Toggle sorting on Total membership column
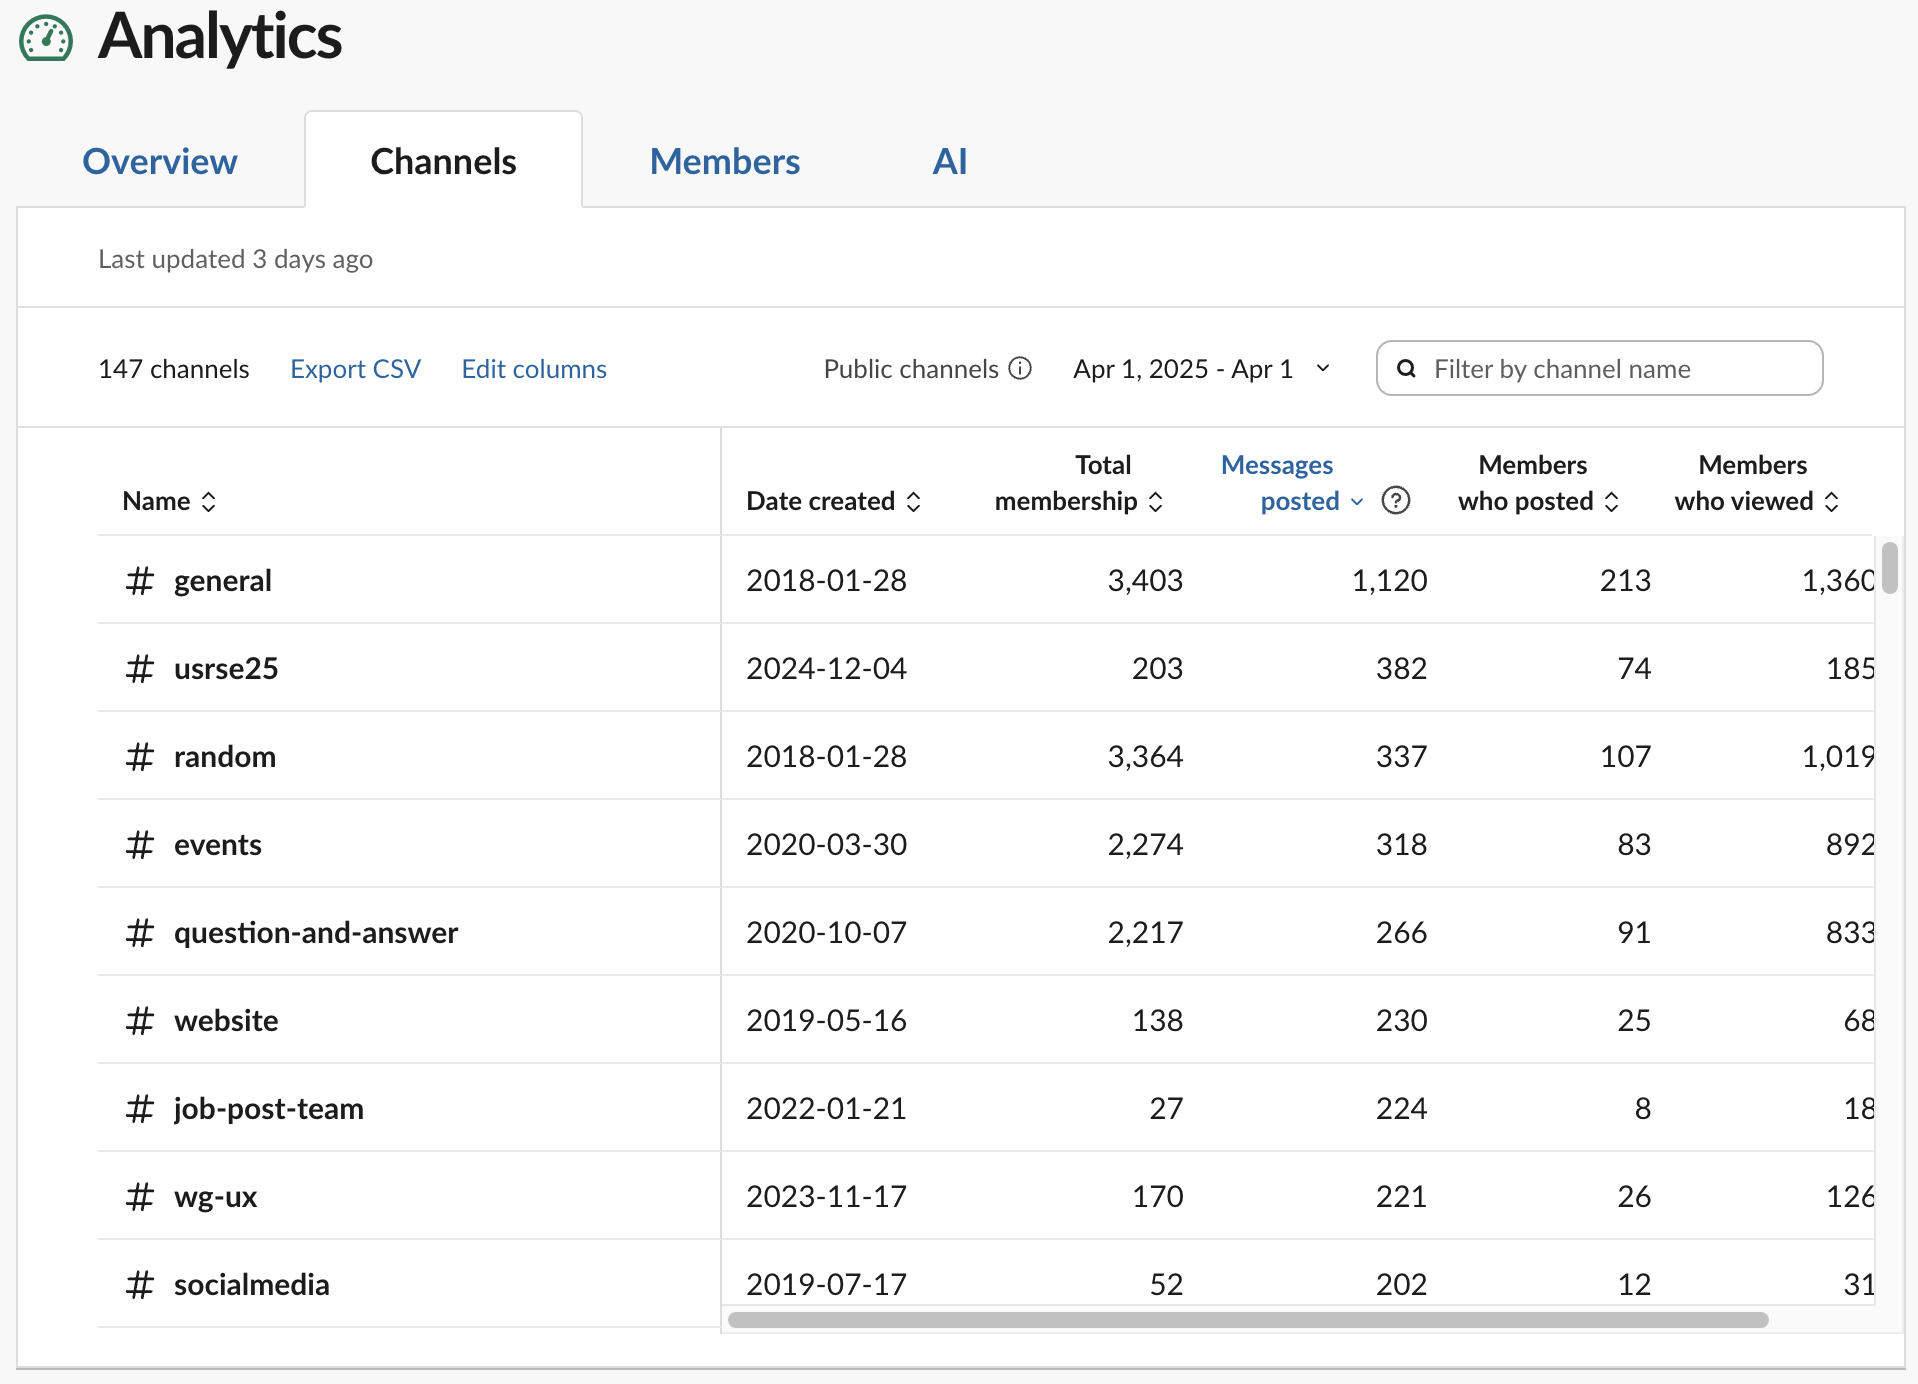 1157,501
